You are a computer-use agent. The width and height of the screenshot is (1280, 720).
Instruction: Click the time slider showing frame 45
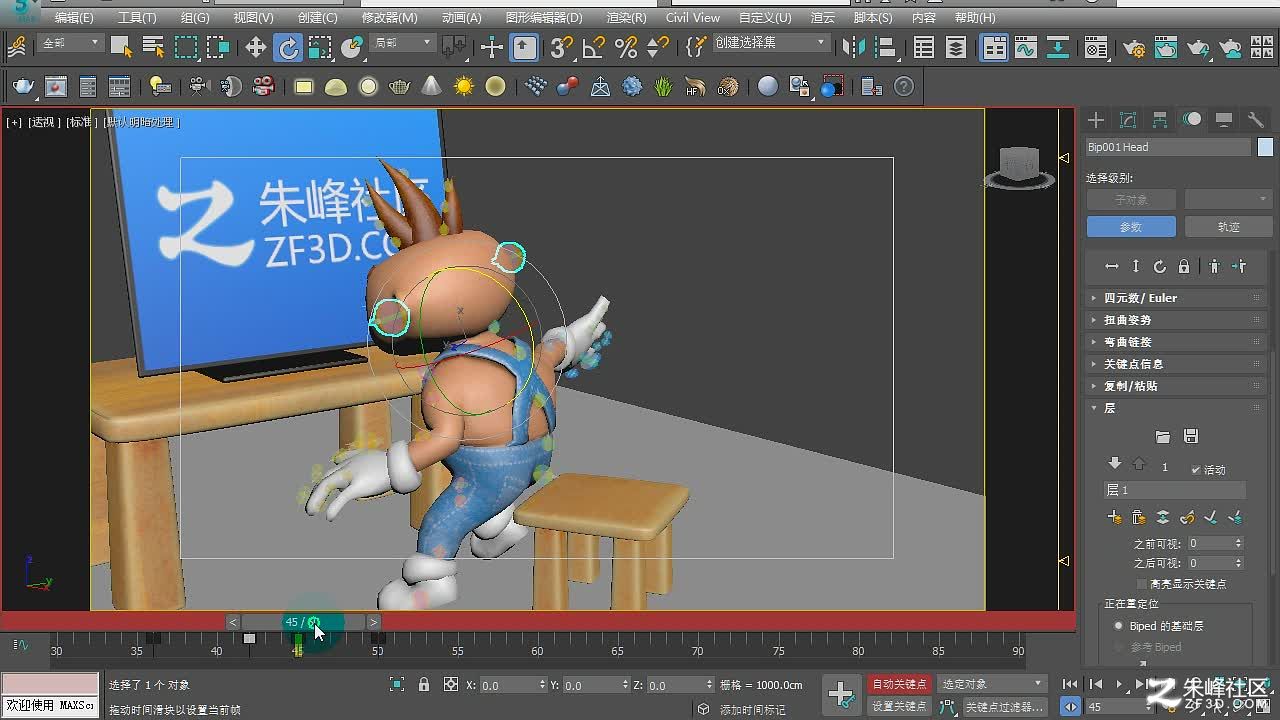pos(303,622)
